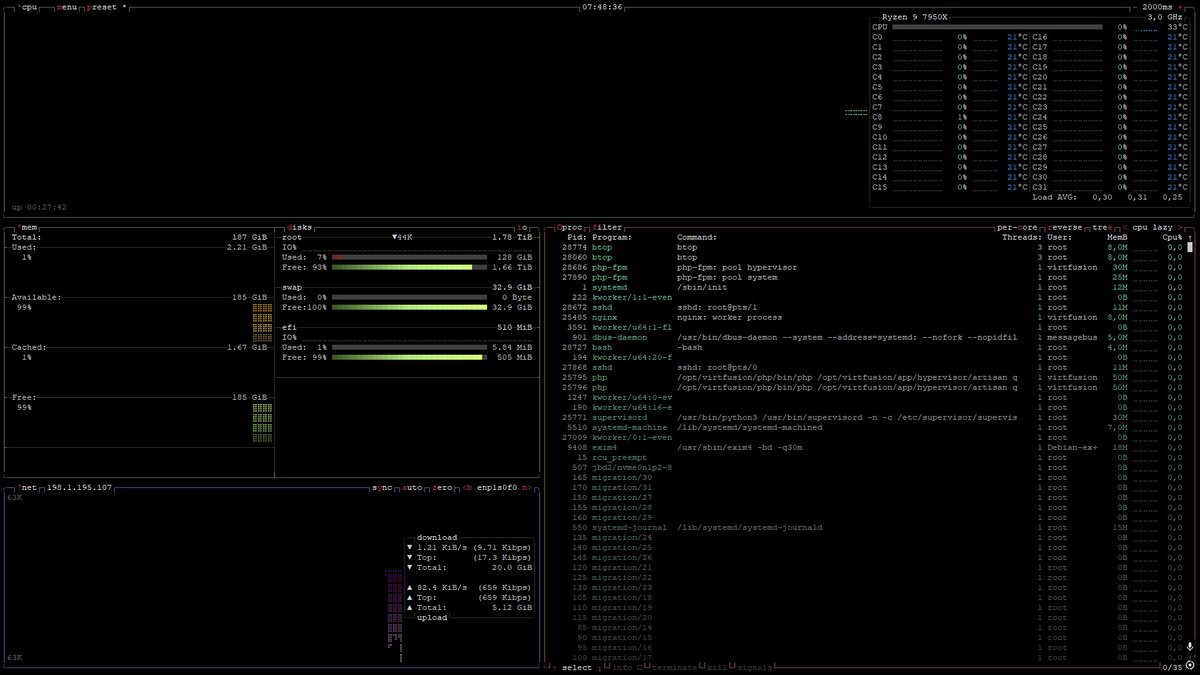
Task: Click the Program: column header
Action: click(x=612, y=237)
